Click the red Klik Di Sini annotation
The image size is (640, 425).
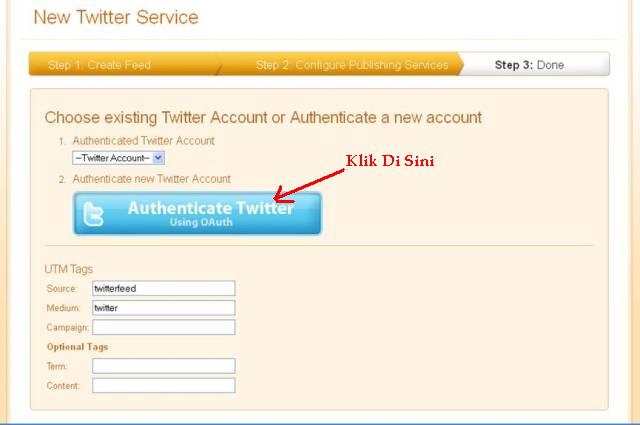(390, 161)
